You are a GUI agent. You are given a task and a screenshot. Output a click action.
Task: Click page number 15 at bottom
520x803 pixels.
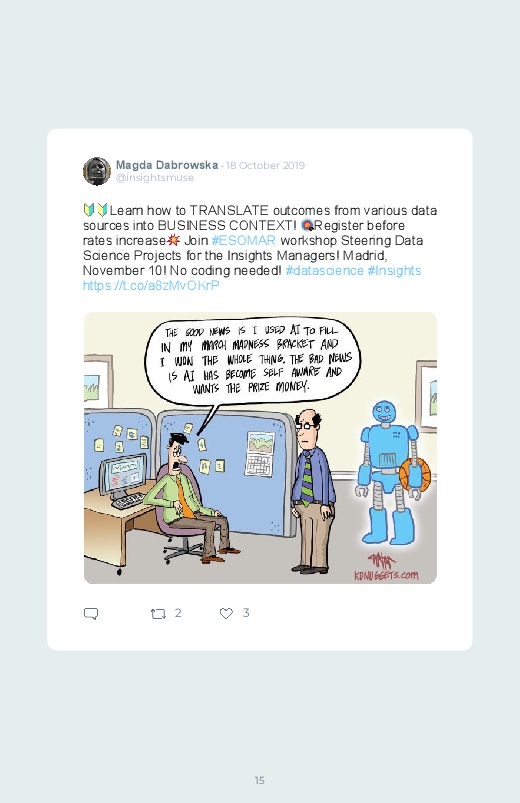click(260, 780)
